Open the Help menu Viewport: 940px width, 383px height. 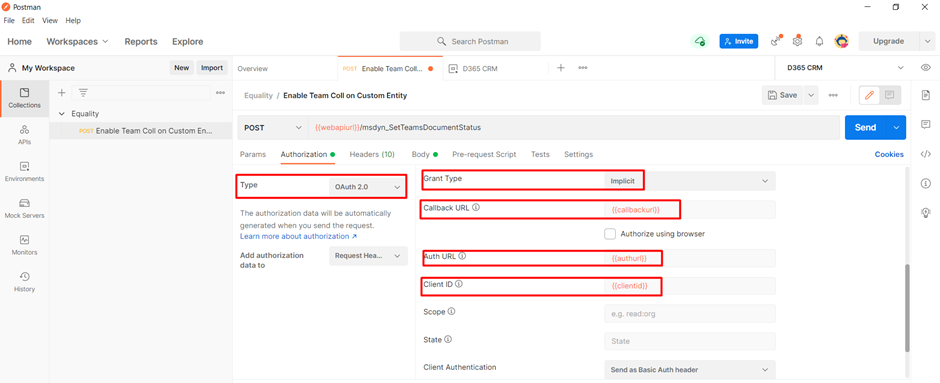(73, 20)
